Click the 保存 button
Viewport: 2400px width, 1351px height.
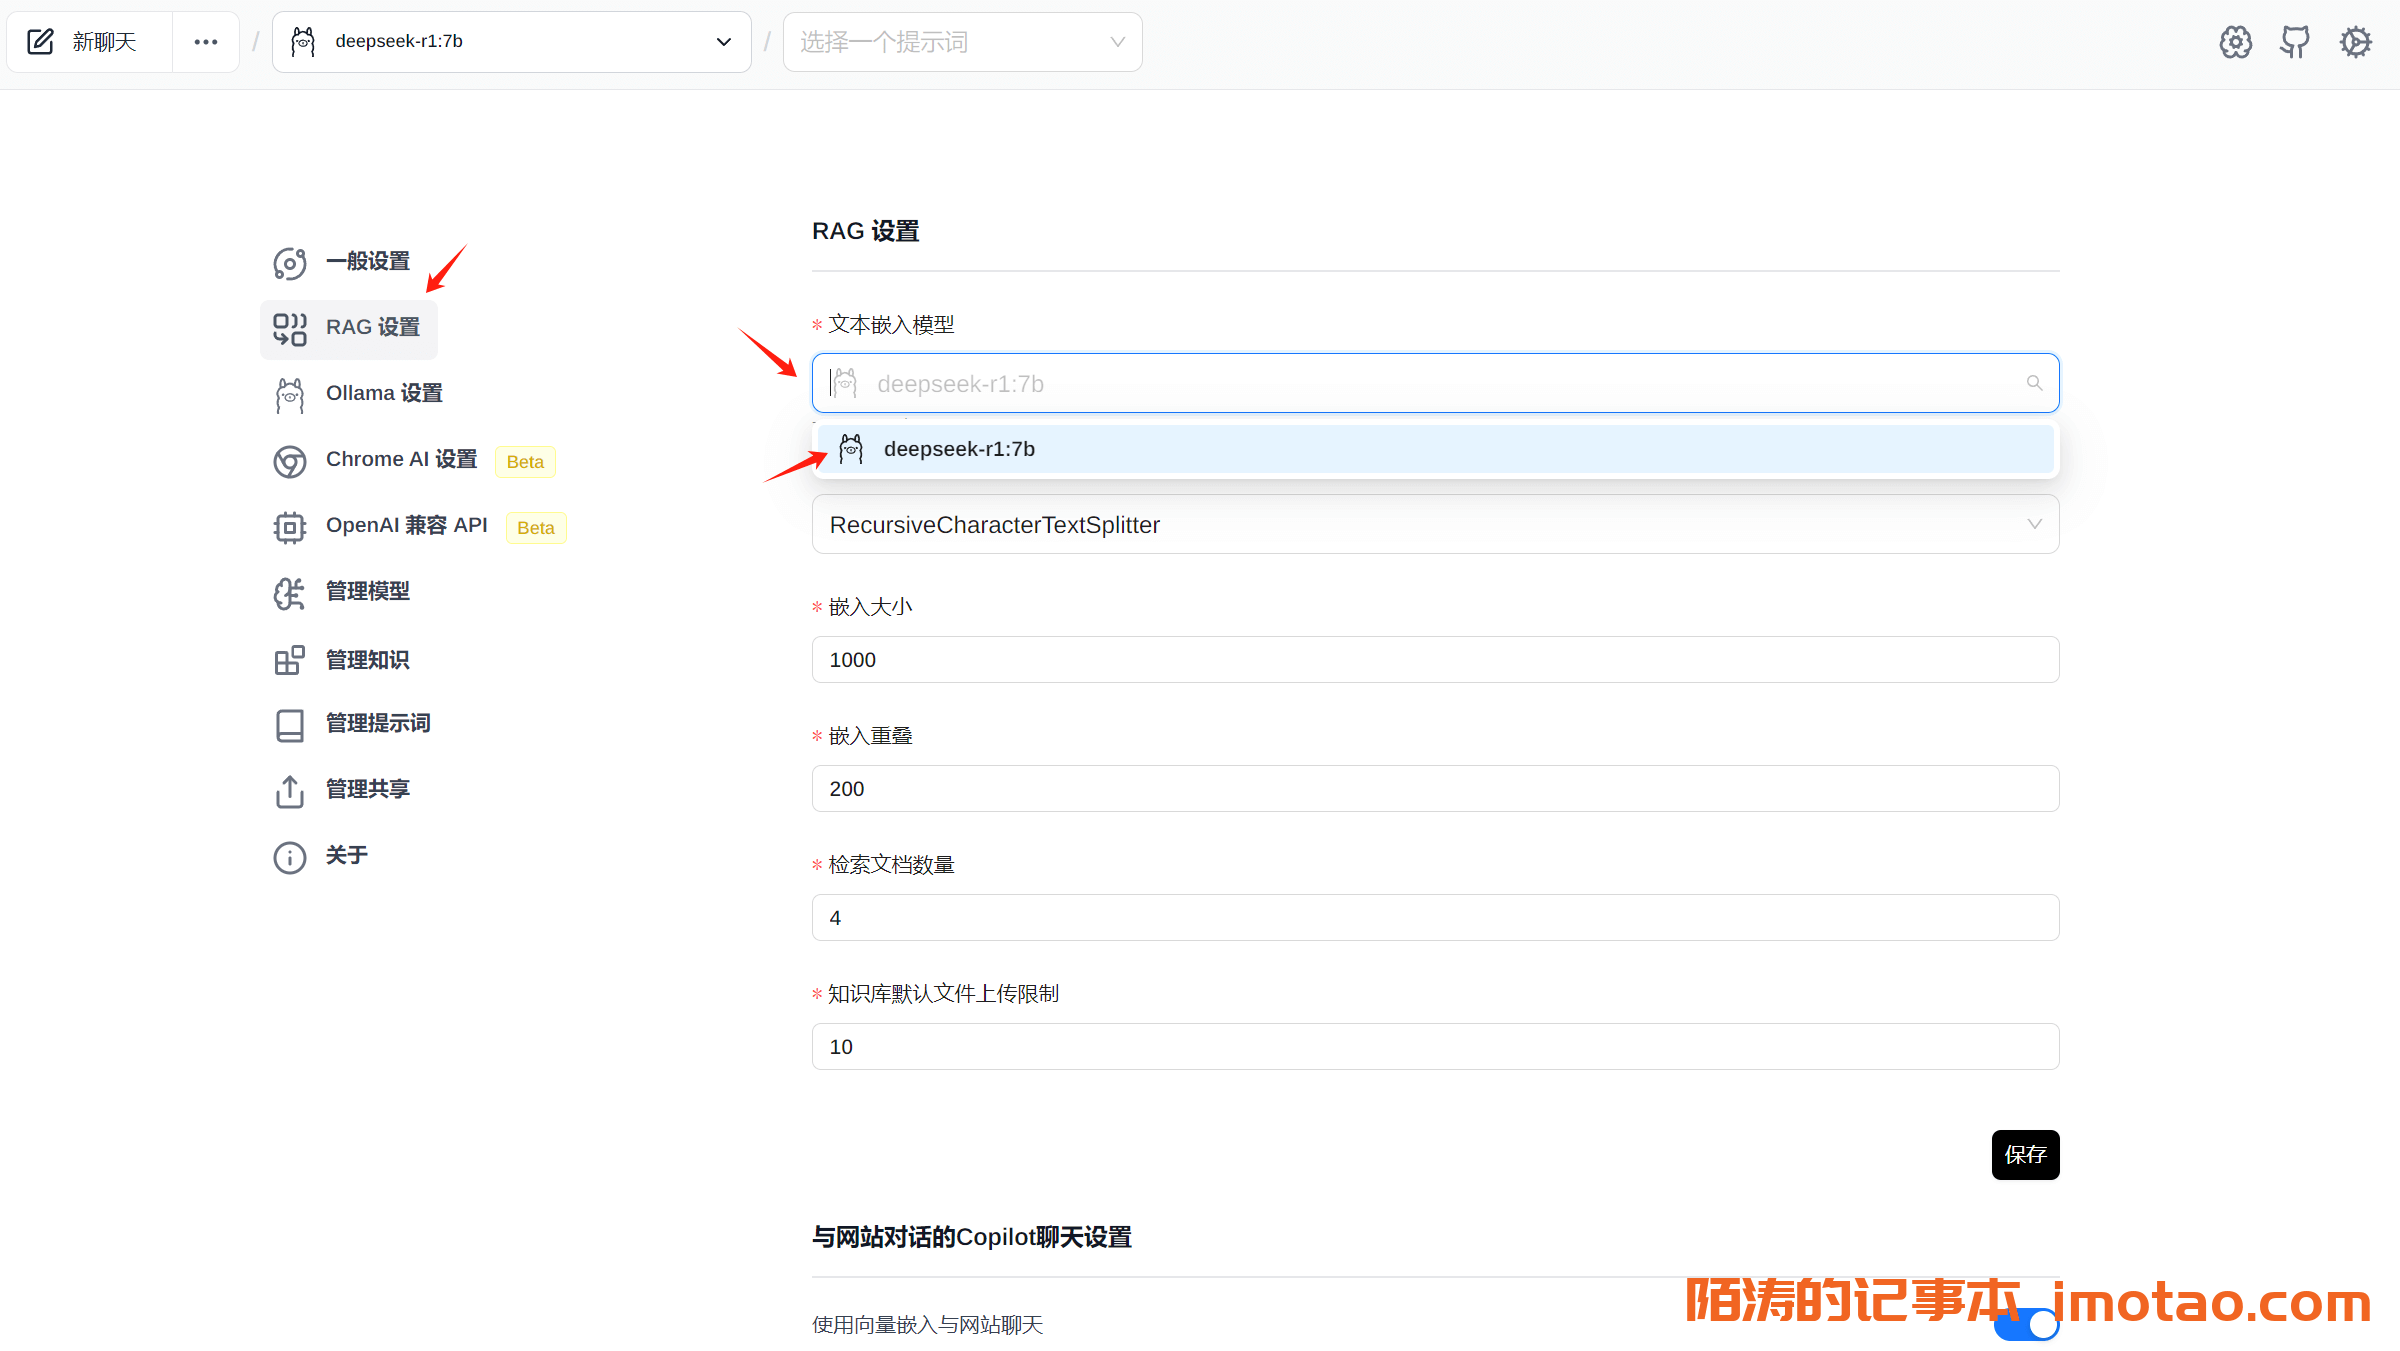[x=2026, y=1155]
